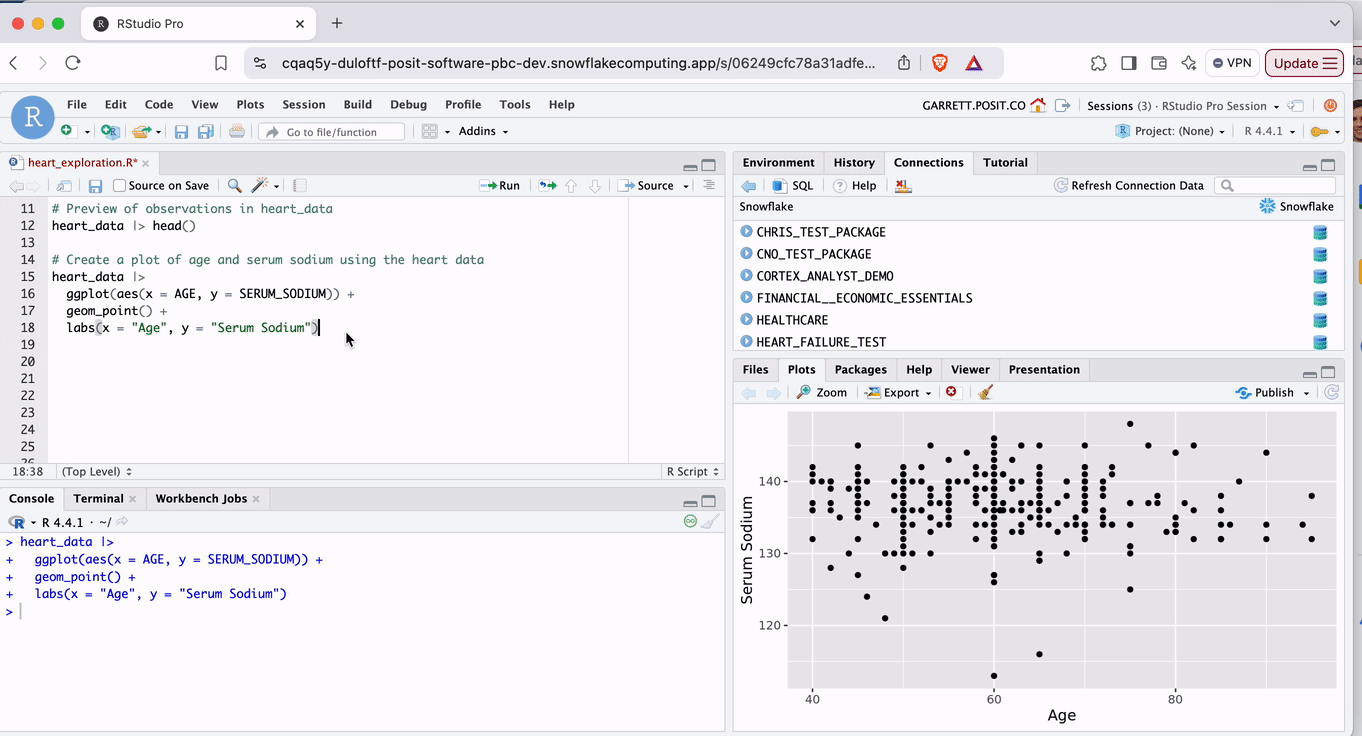The image size is (1362, 736).
Task: Expand the HEALTHCARE database connection
Action: pyautogui.click(x=746, y=320)
